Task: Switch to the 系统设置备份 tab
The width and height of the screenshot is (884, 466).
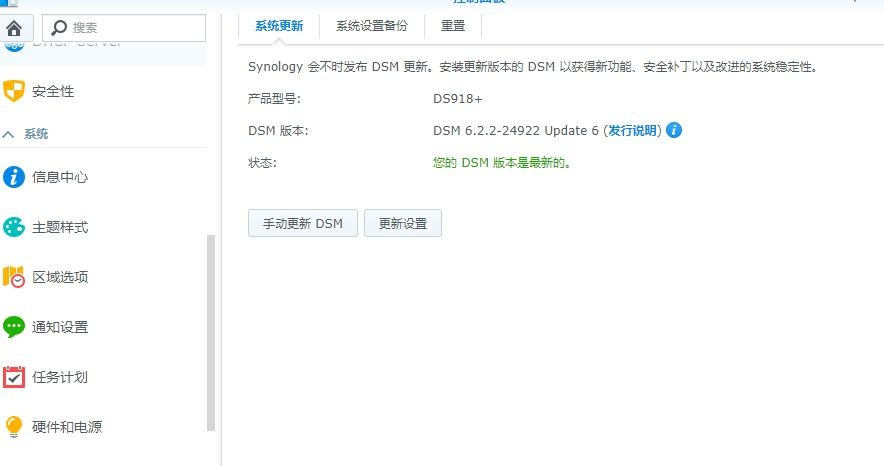Action: tap(371, 27)
